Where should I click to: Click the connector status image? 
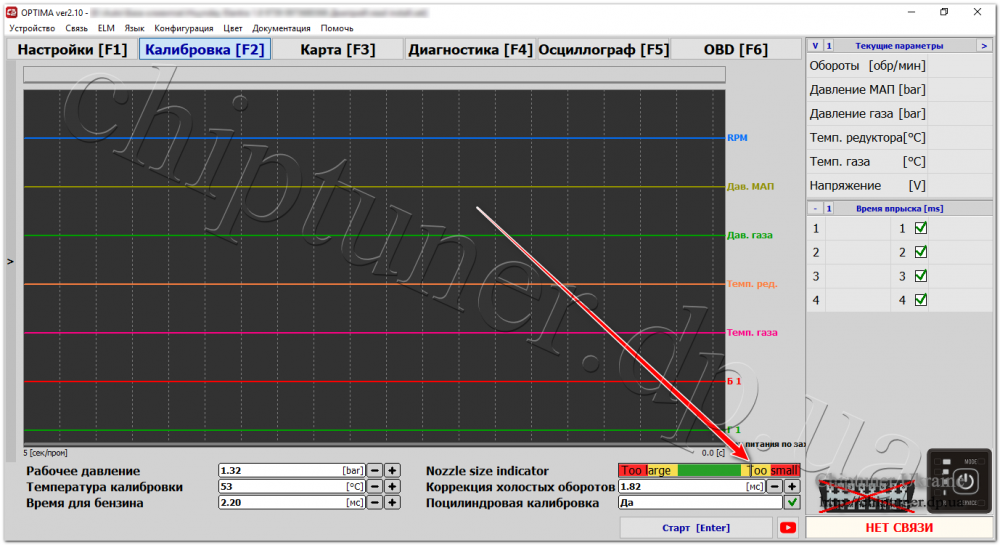coord(865,497)
